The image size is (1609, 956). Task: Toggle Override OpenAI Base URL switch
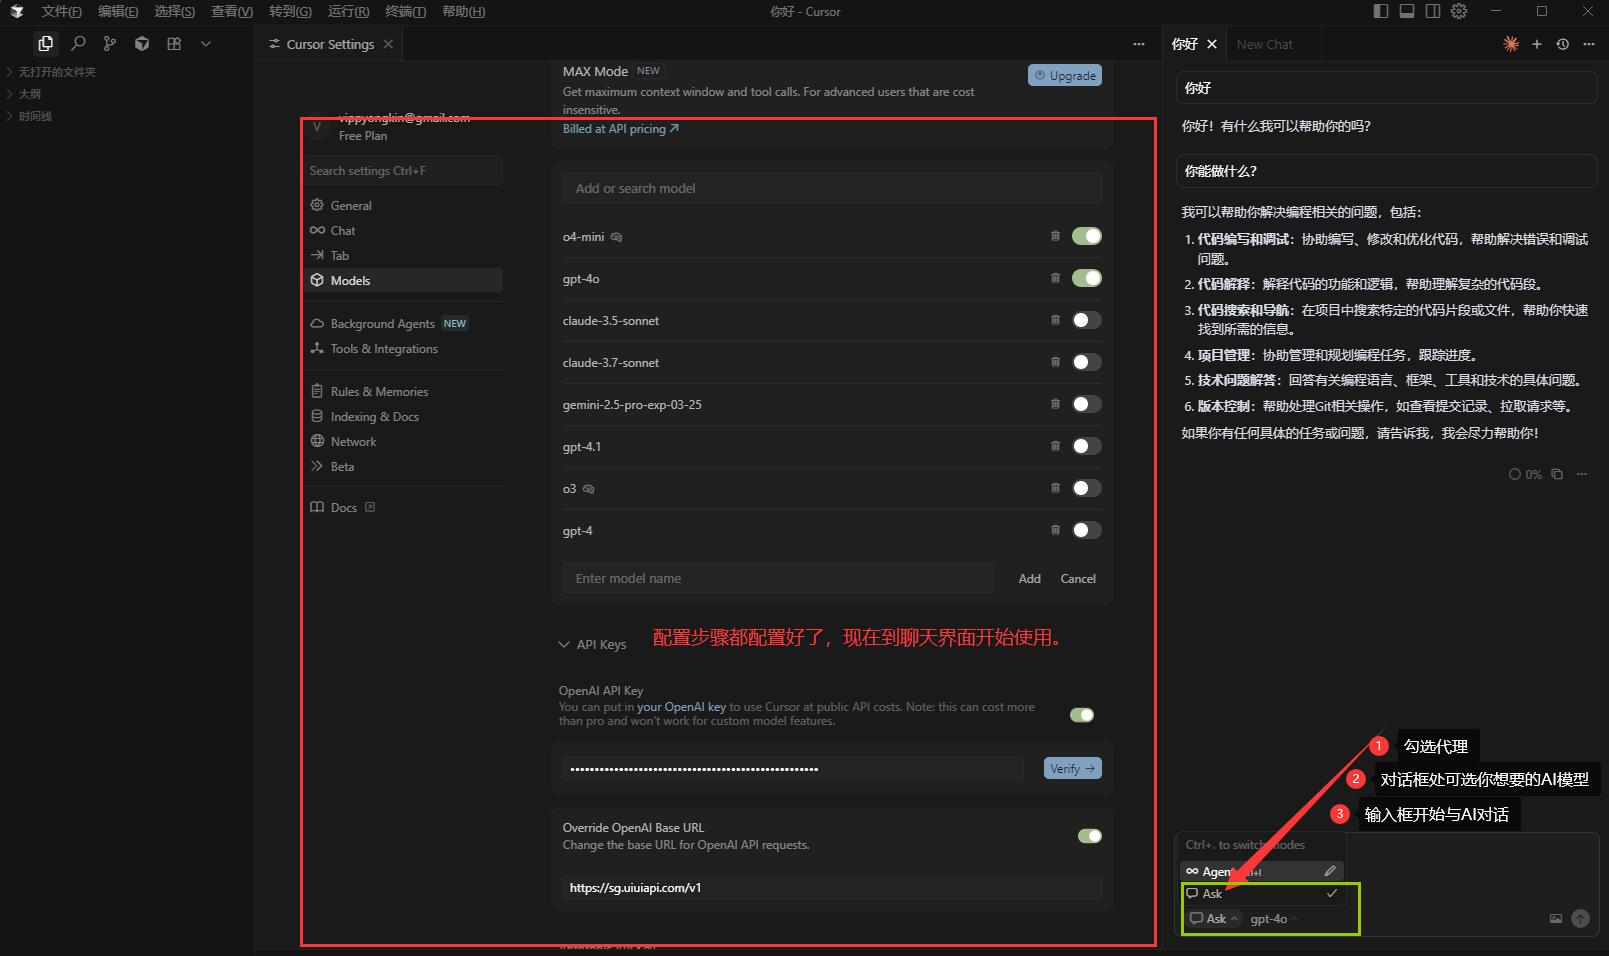point(1090,836)
